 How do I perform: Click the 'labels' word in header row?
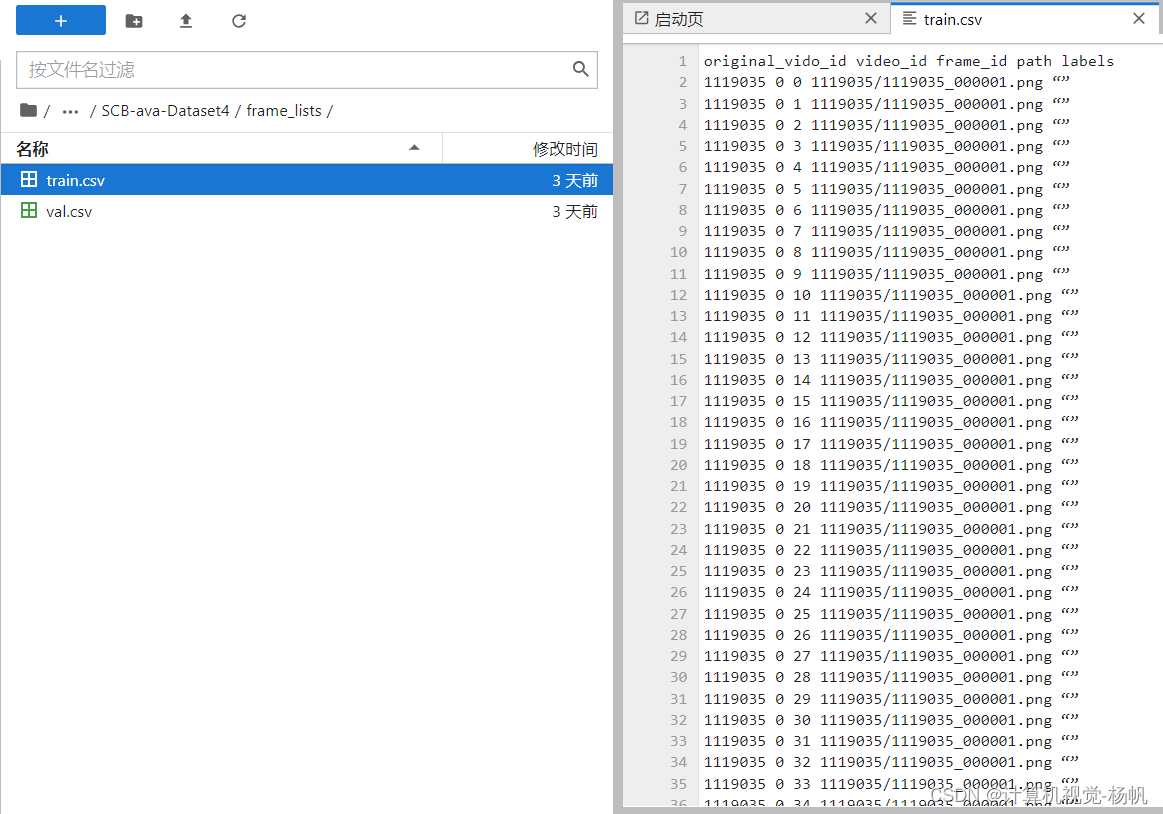pyautogui.click(x=1087, y=61)
